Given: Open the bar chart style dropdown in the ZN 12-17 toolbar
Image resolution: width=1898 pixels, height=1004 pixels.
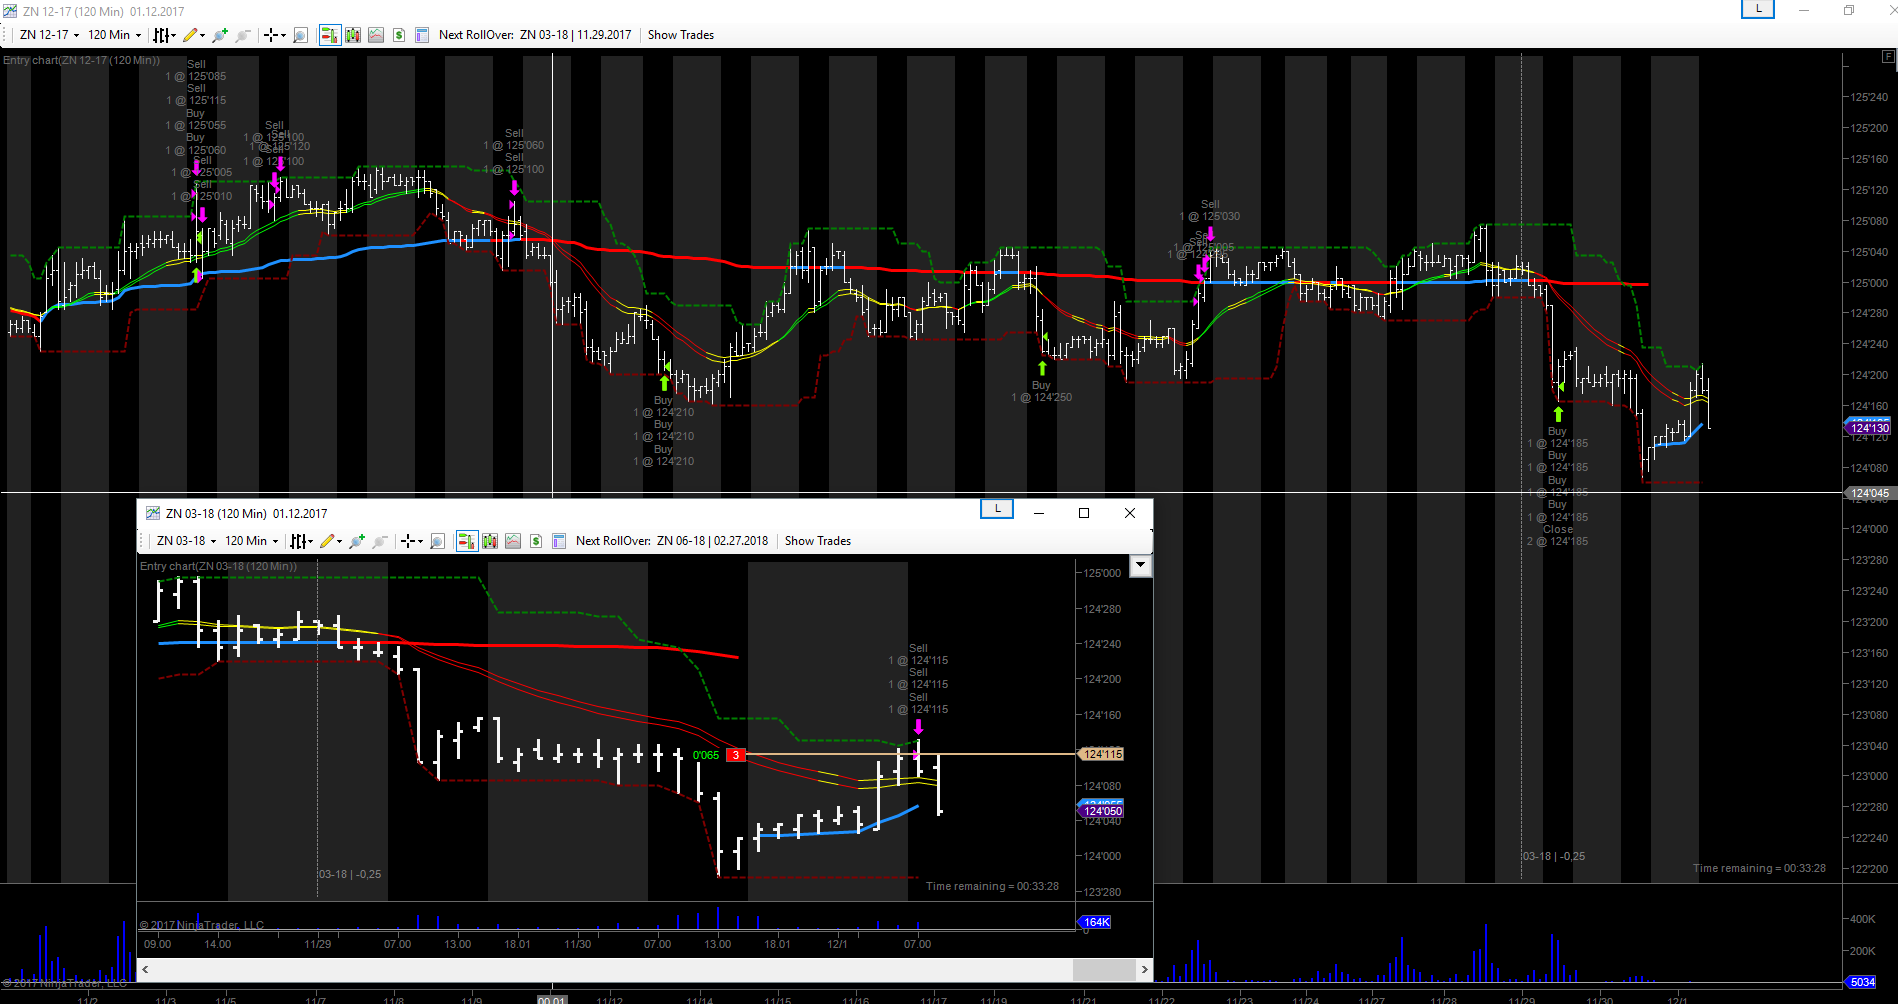Looking at the screenshot, I should point(164,35).
